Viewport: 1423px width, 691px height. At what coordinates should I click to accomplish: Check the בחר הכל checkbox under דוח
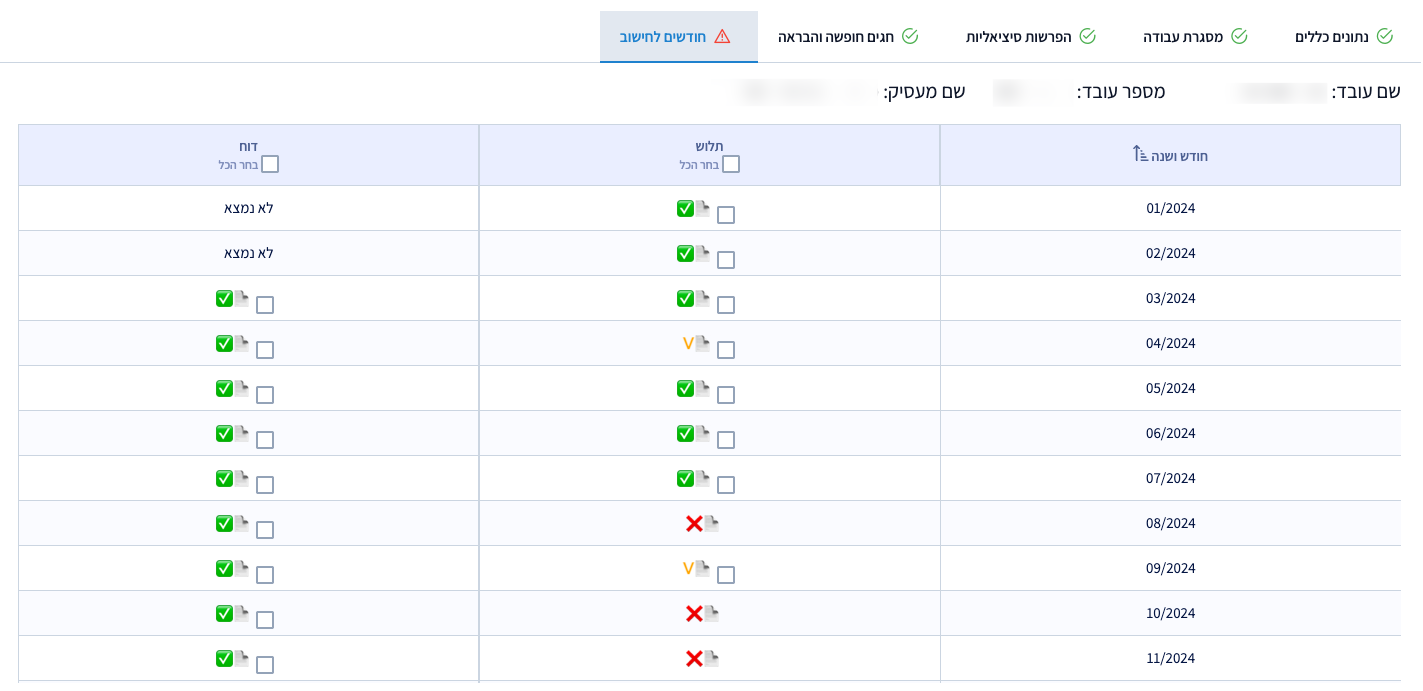[270, 164]
